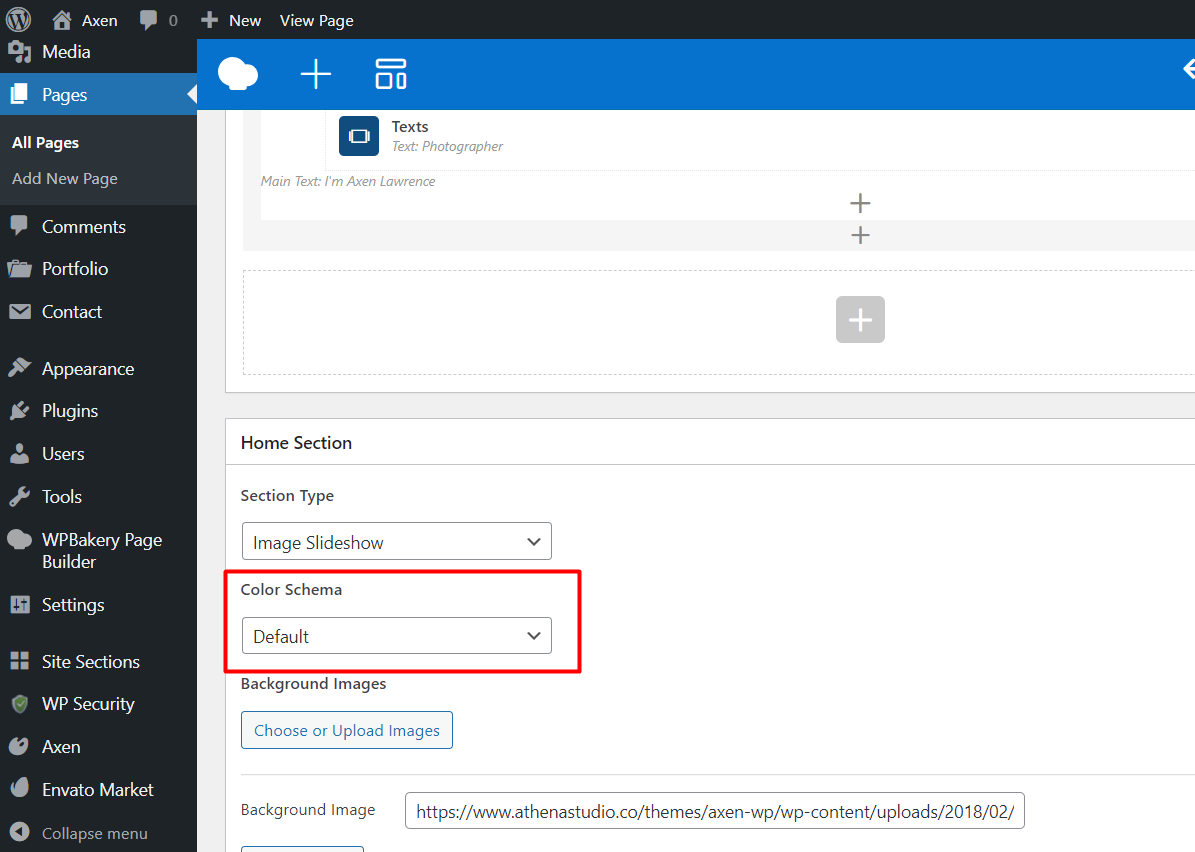Click the Home Section panel heading
This screenshot has width=1195, height=852.
[x=296, y=443]
